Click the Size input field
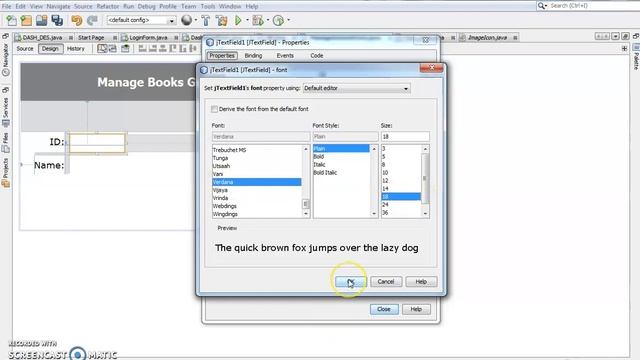This screenshot has width=640, height=360. (405, 137)
